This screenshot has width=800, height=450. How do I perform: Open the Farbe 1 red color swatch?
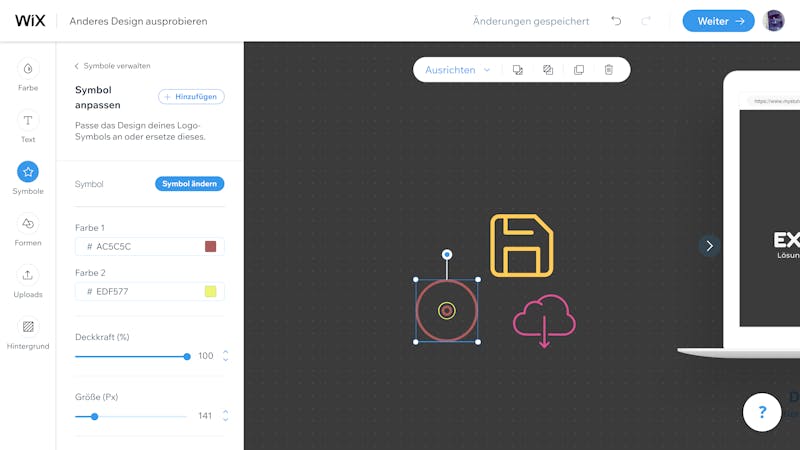pyautogui.click(x=210, y=246)
